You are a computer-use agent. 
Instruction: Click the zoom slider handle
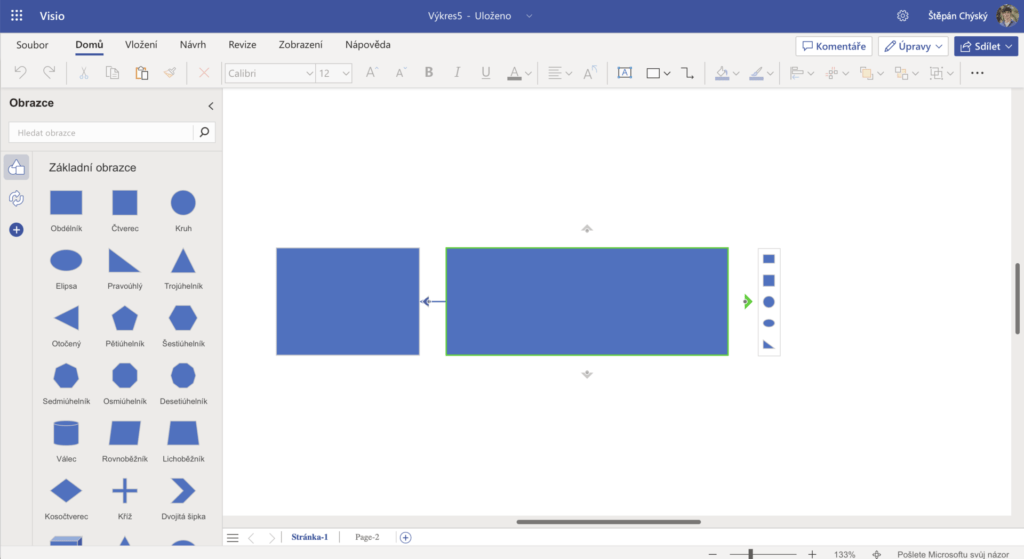pyautogui.click(x=750, y=553)
